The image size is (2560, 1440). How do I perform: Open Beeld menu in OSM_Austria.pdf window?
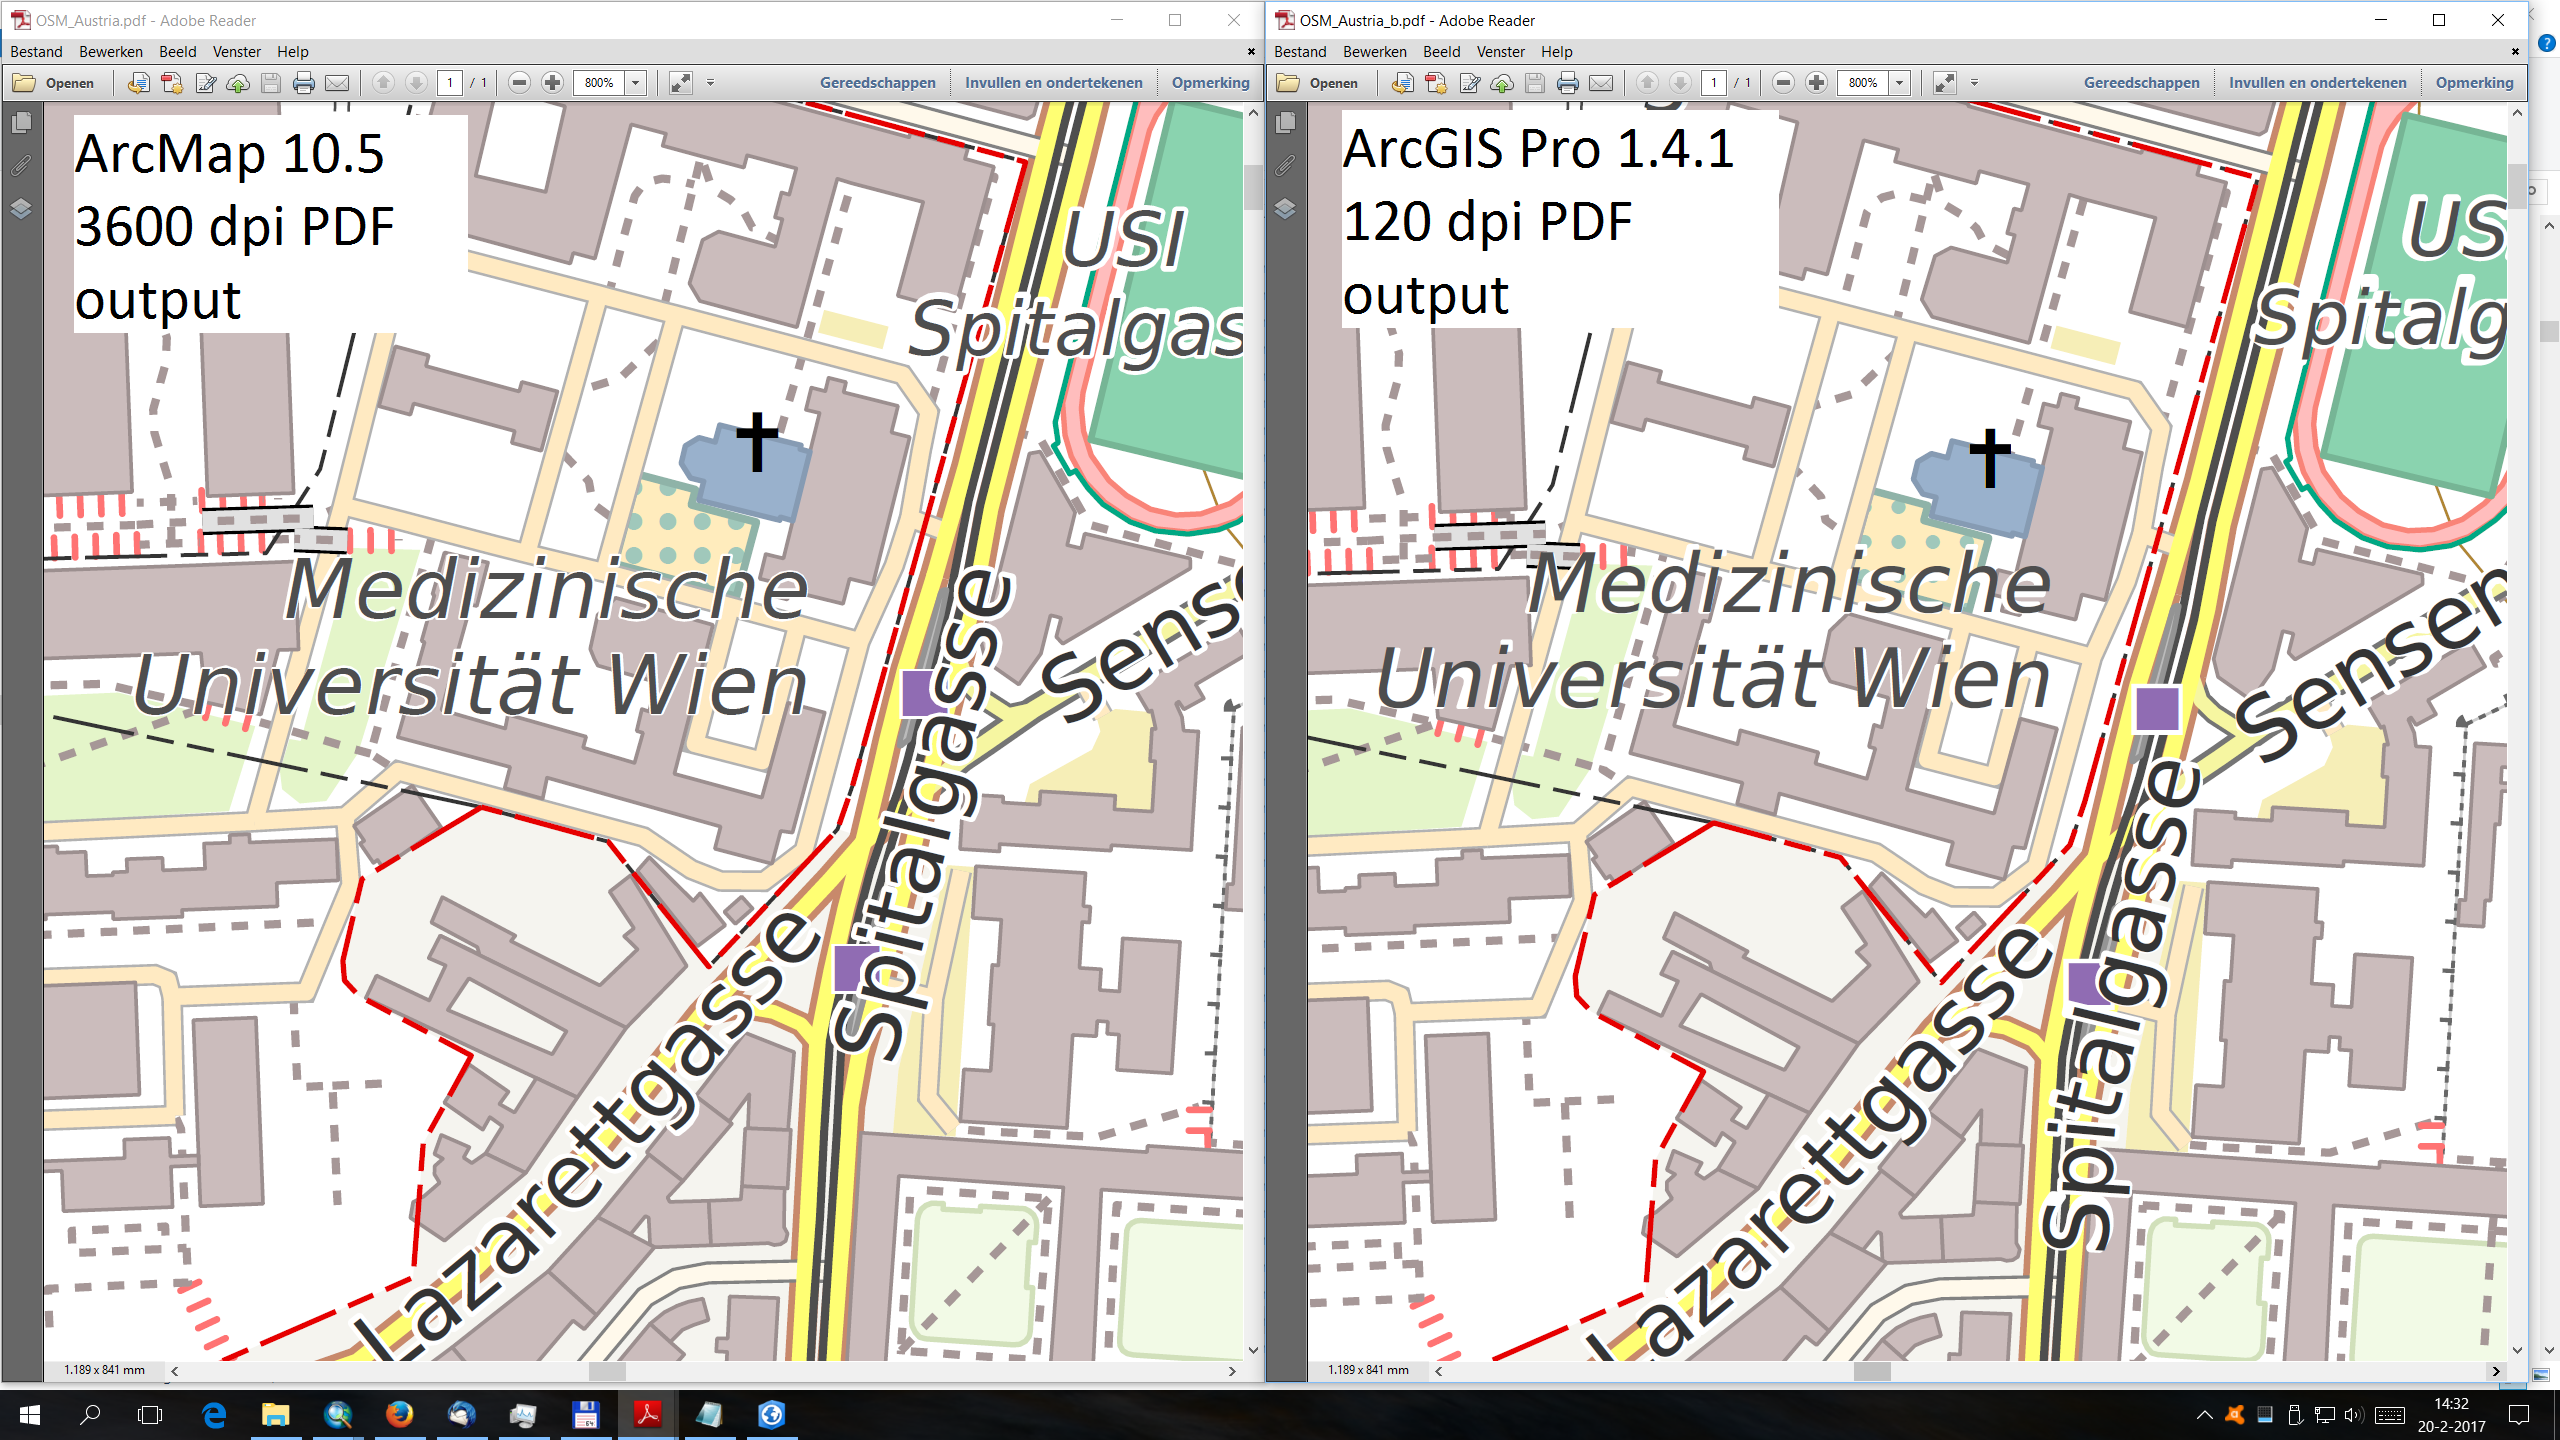(x=178, y=52)
